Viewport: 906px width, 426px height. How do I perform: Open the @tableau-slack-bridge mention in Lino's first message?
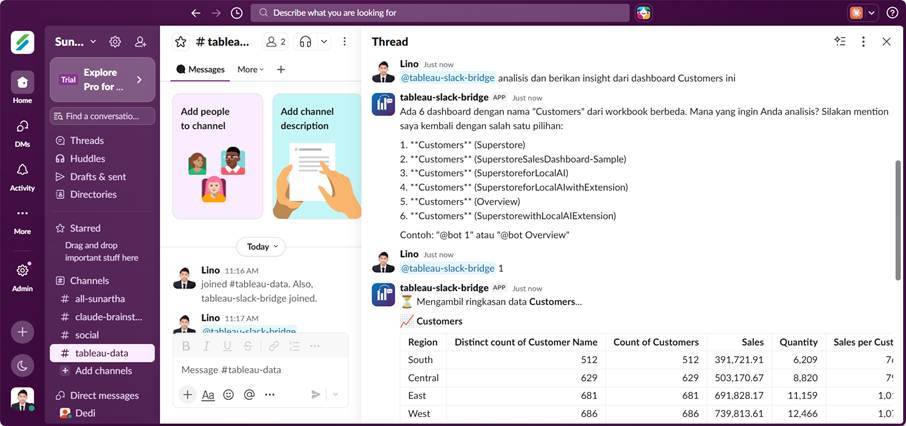click(448, 78)
